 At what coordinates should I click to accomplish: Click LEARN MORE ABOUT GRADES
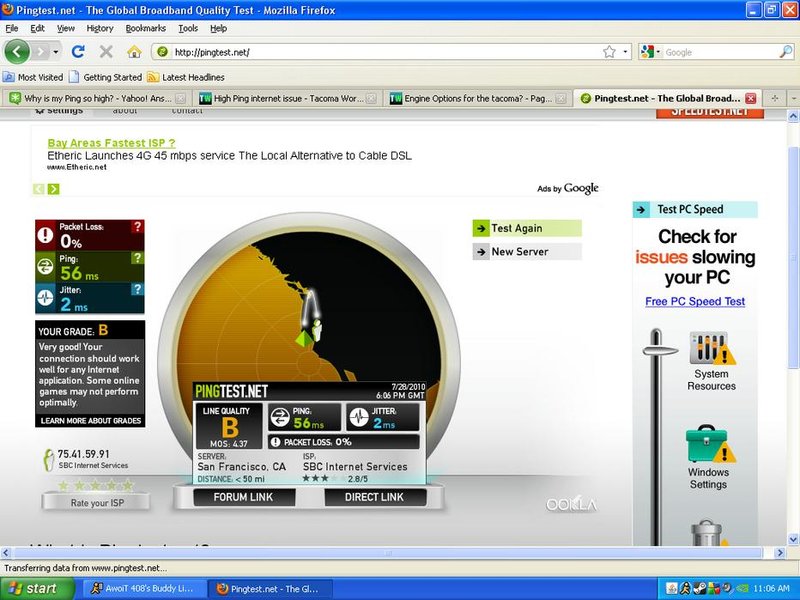point(91,421)
